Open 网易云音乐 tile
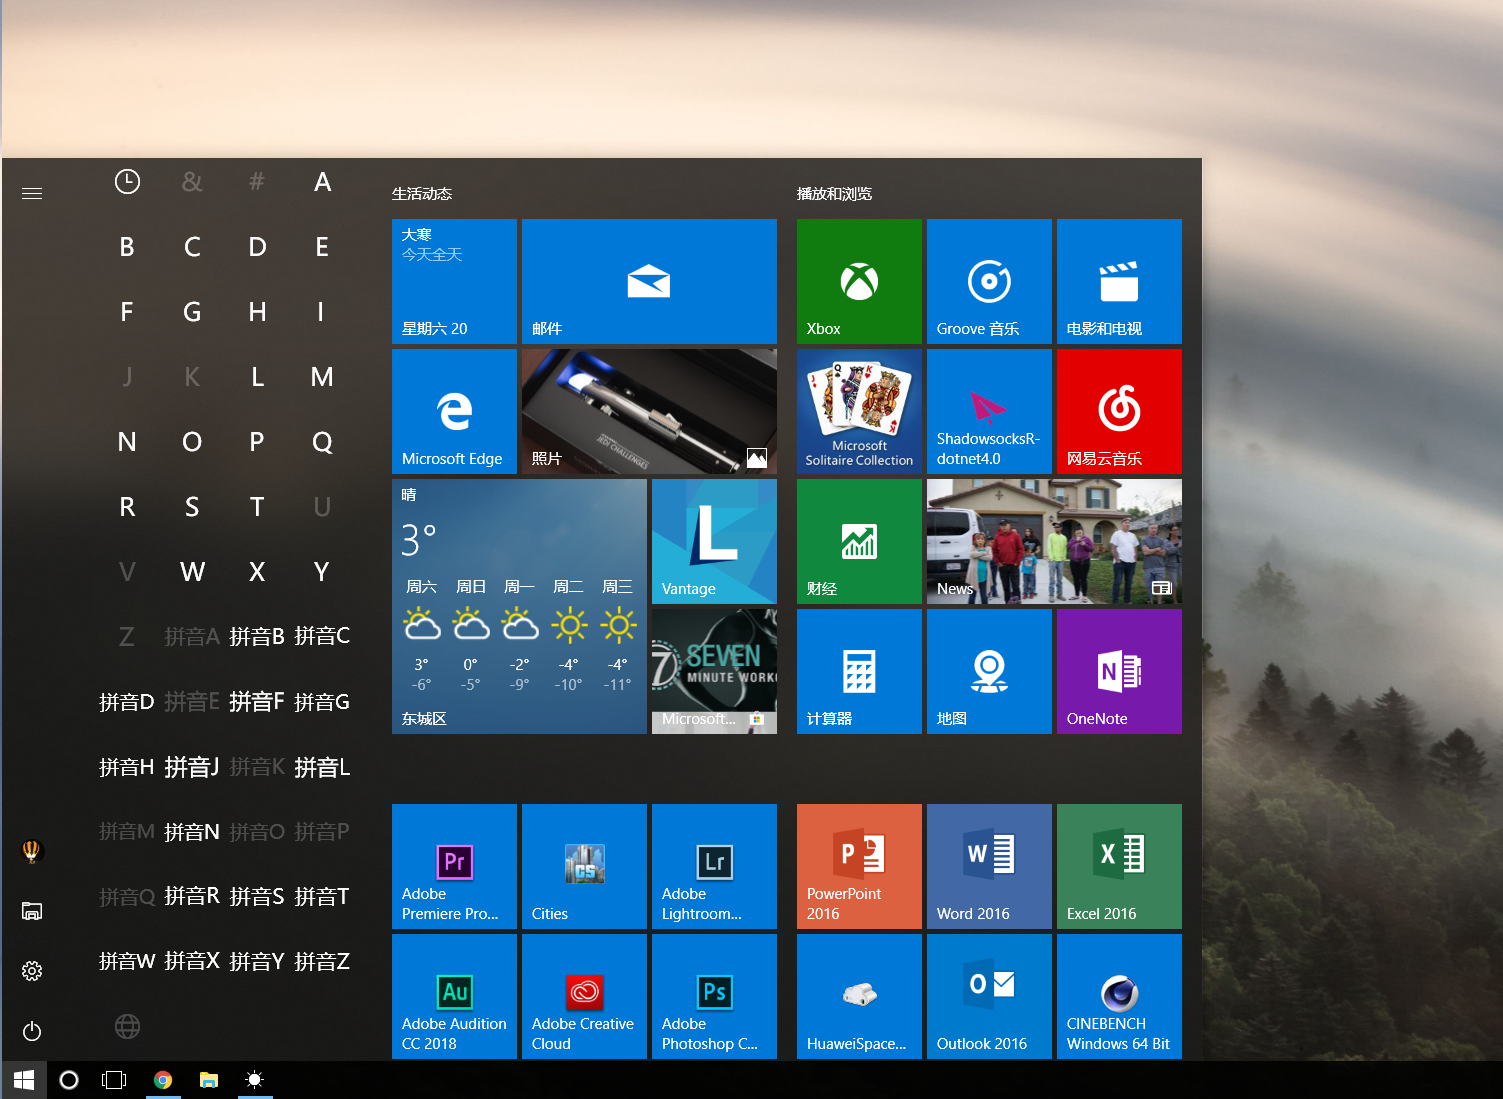 pyautogui.click(x=1119, y=411)
